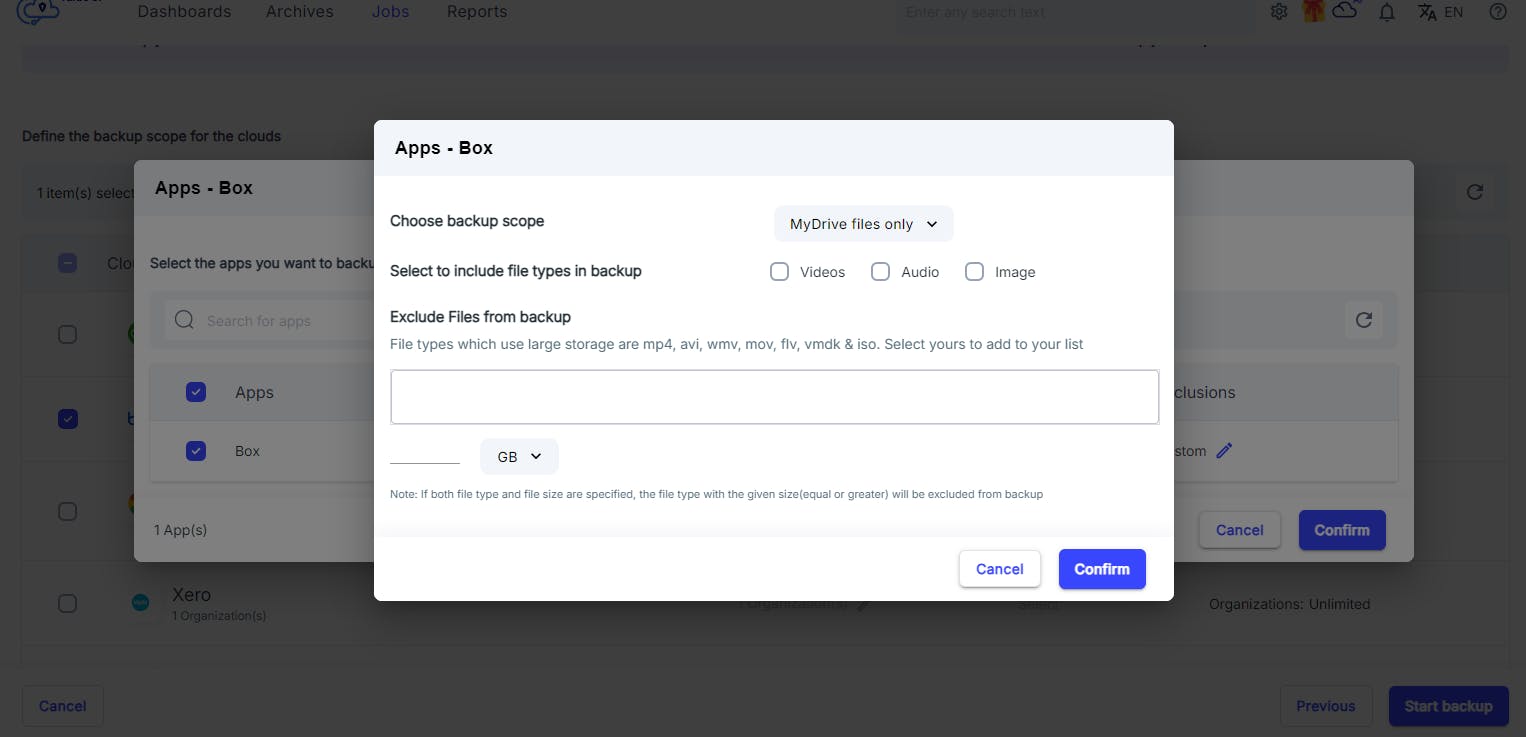This screenshot has height=737, width=1526.
Task: Open the help question mark icon
Action: tap(1497, 12)
